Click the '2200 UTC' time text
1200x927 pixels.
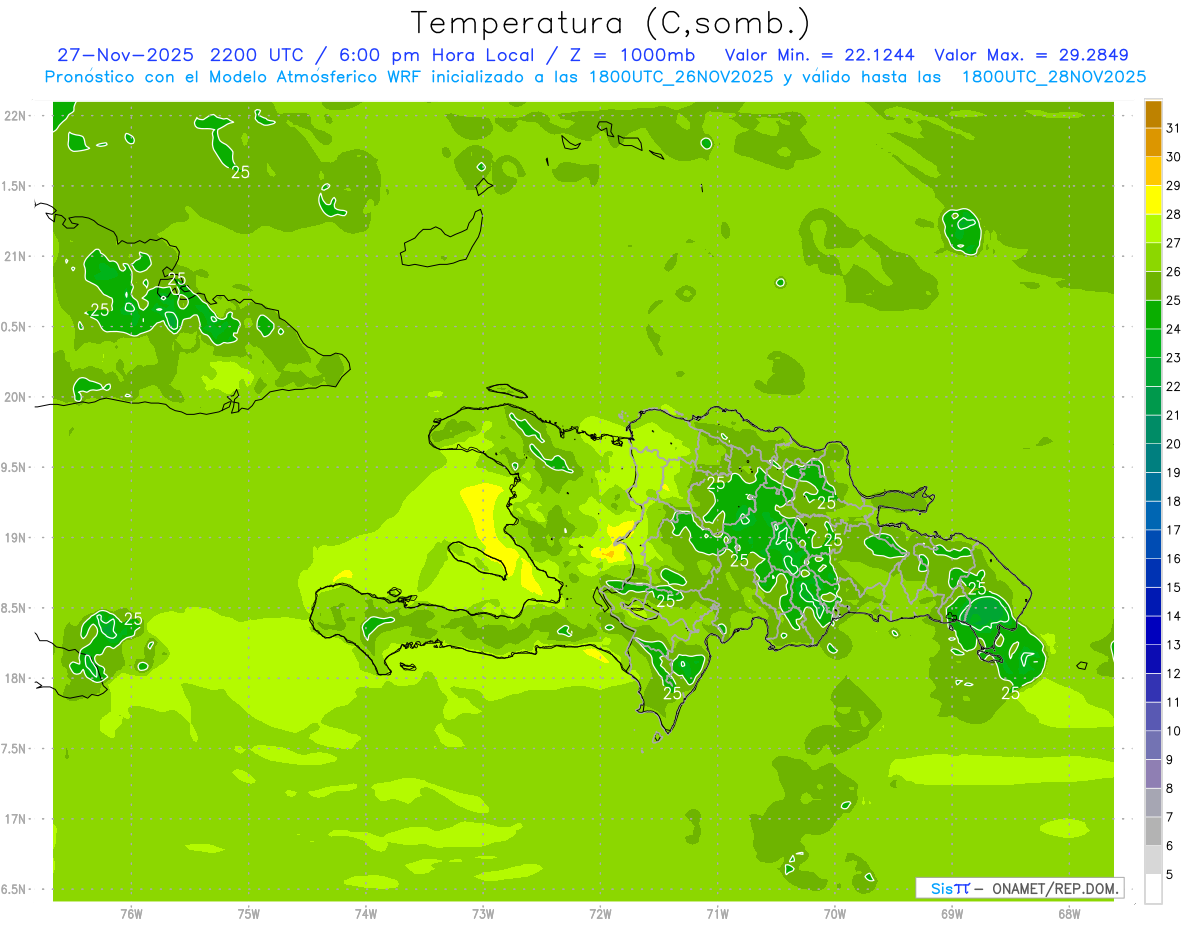256,55
